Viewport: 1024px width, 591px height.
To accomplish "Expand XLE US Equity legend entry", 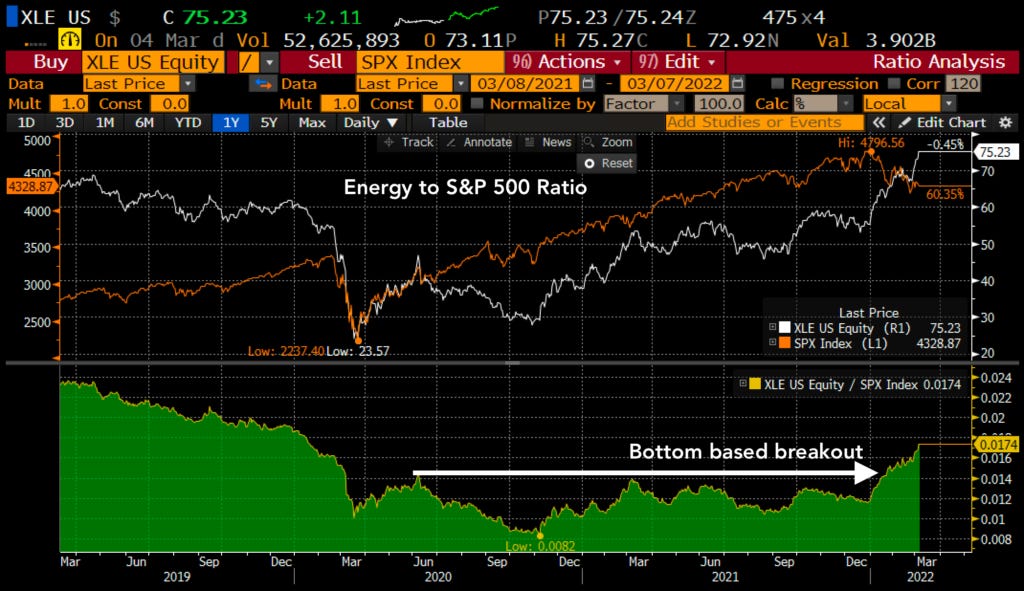I will [x=773, y=327].
